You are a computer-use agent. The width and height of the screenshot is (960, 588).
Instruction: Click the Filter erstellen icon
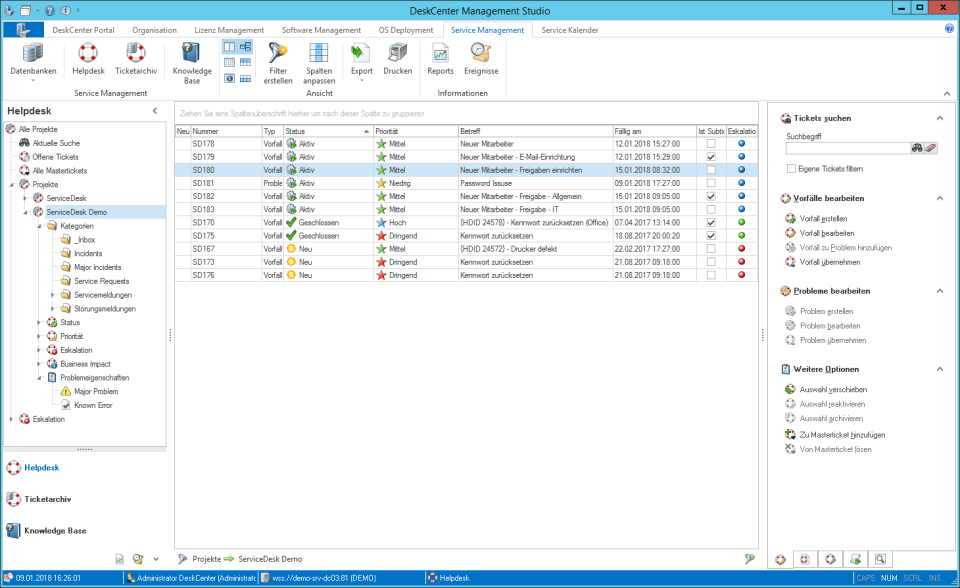[x=277, y=62]
